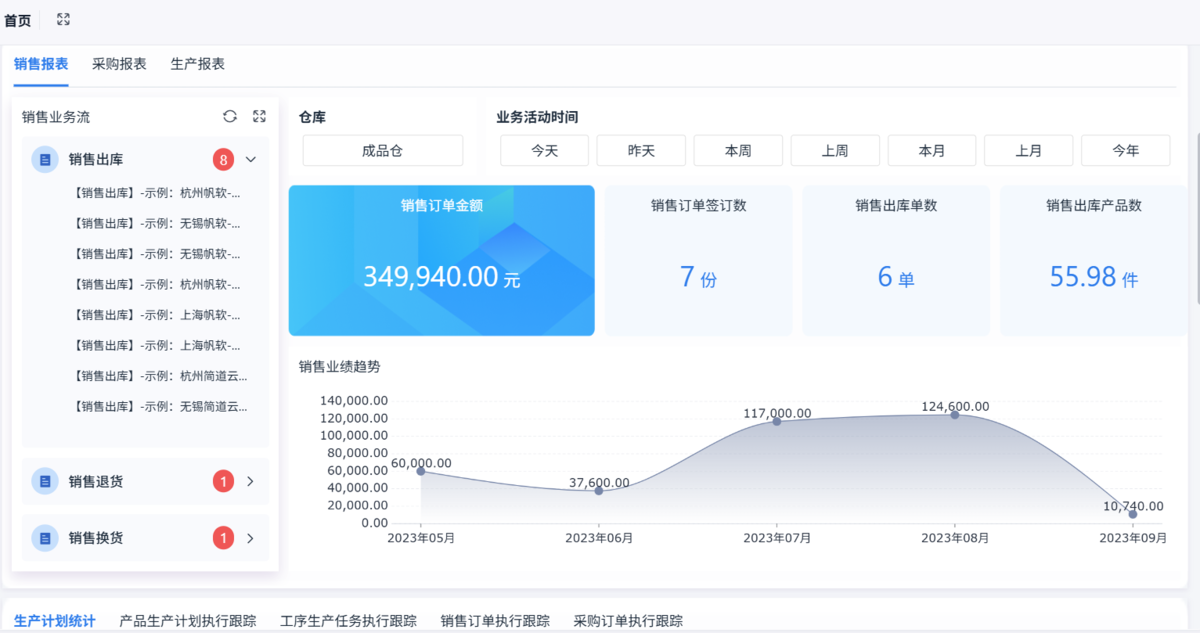The height and width of the screenshot is (633, 1200).
Task: Open the 采购报表 tab
Action: (119, 64)
